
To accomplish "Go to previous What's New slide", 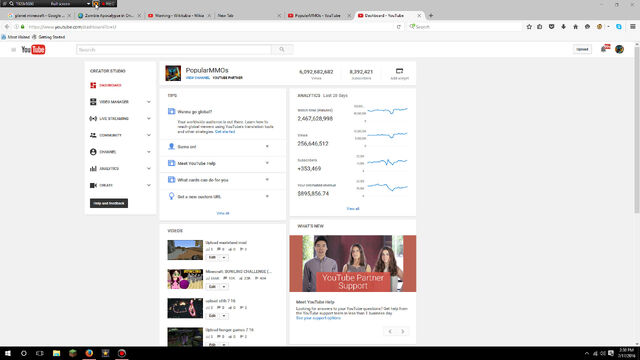I will coord(390,331).
